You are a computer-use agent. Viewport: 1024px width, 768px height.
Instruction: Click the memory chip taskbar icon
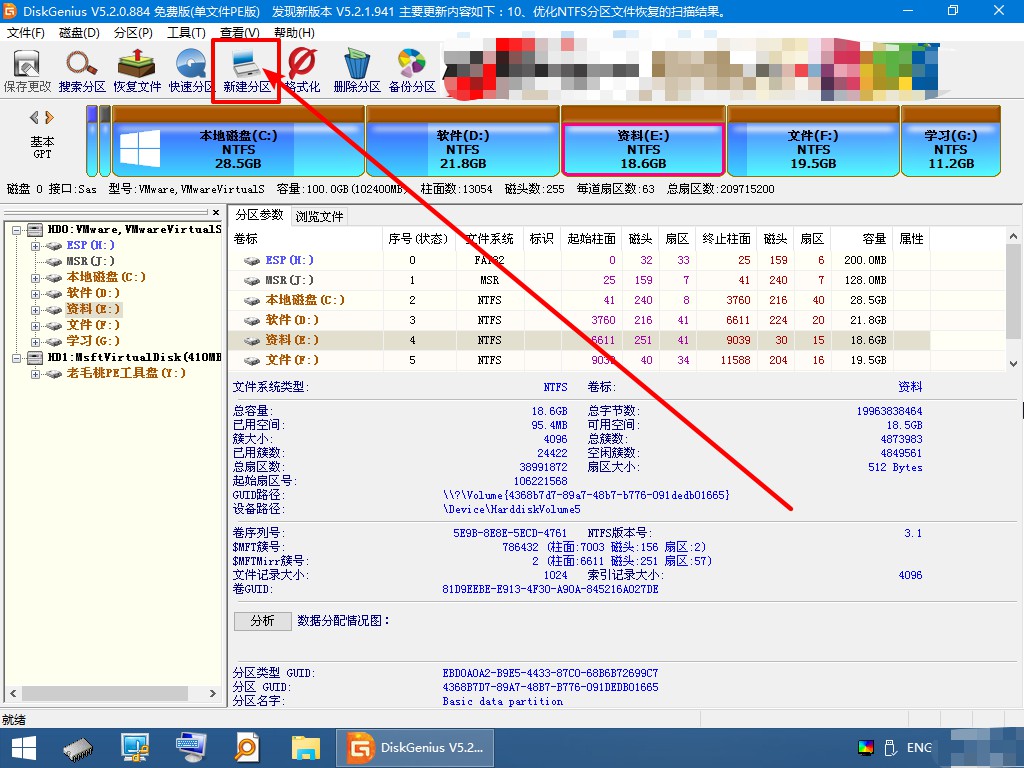click(x=78, y=748)
